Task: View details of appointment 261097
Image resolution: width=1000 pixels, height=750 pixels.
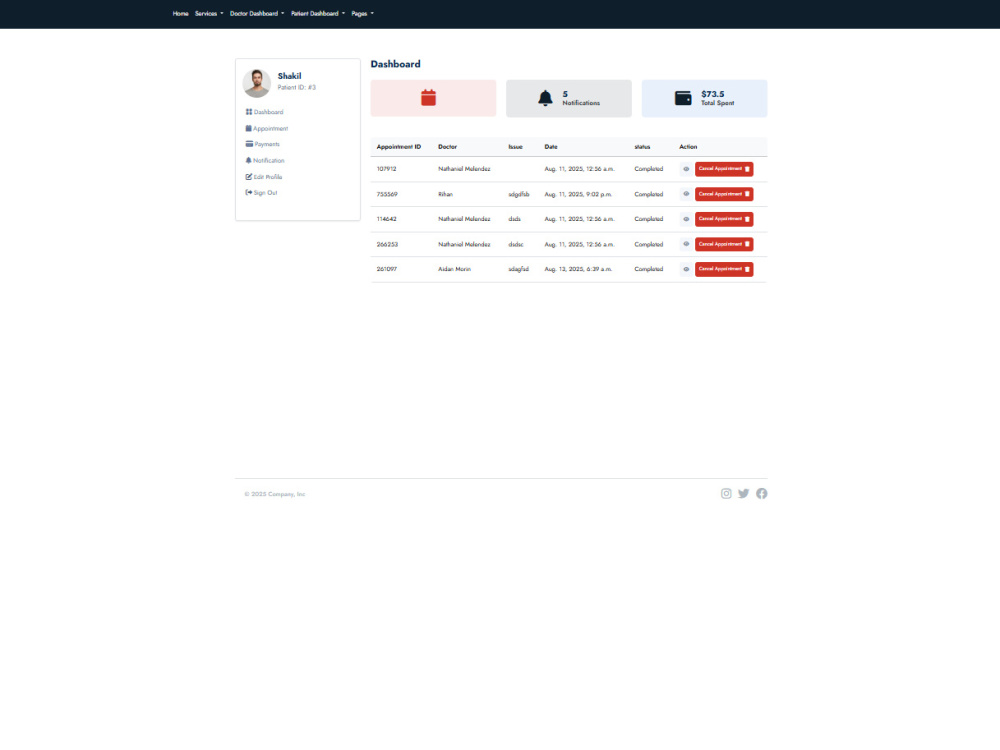Action: pos(686,269)
